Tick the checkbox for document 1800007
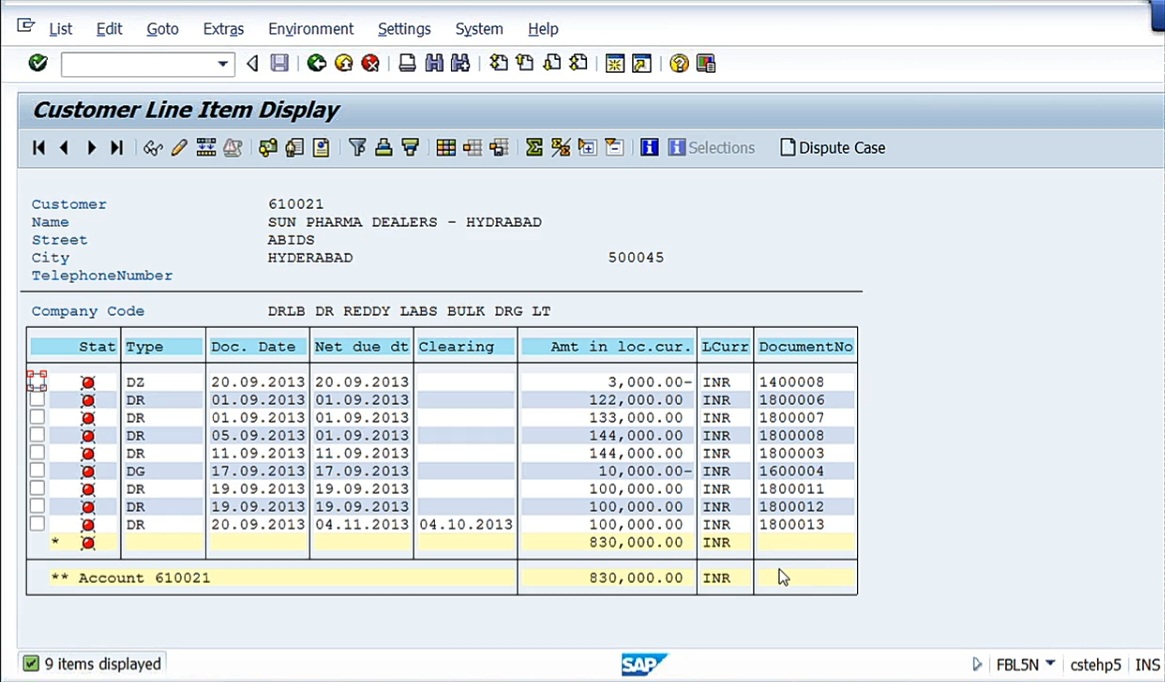 point(37,418)
